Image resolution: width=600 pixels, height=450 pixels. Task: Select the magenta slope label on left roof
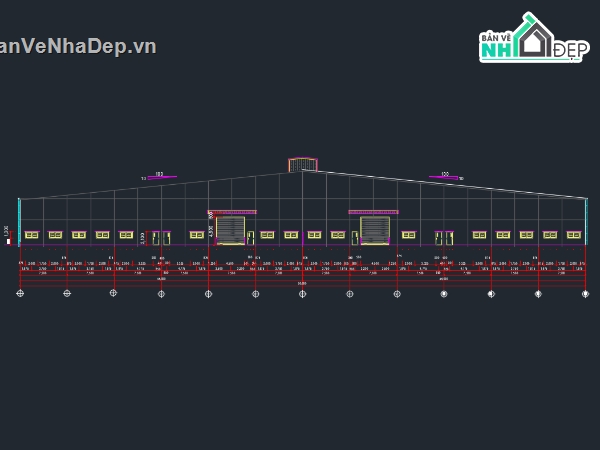tap(162, 177)
